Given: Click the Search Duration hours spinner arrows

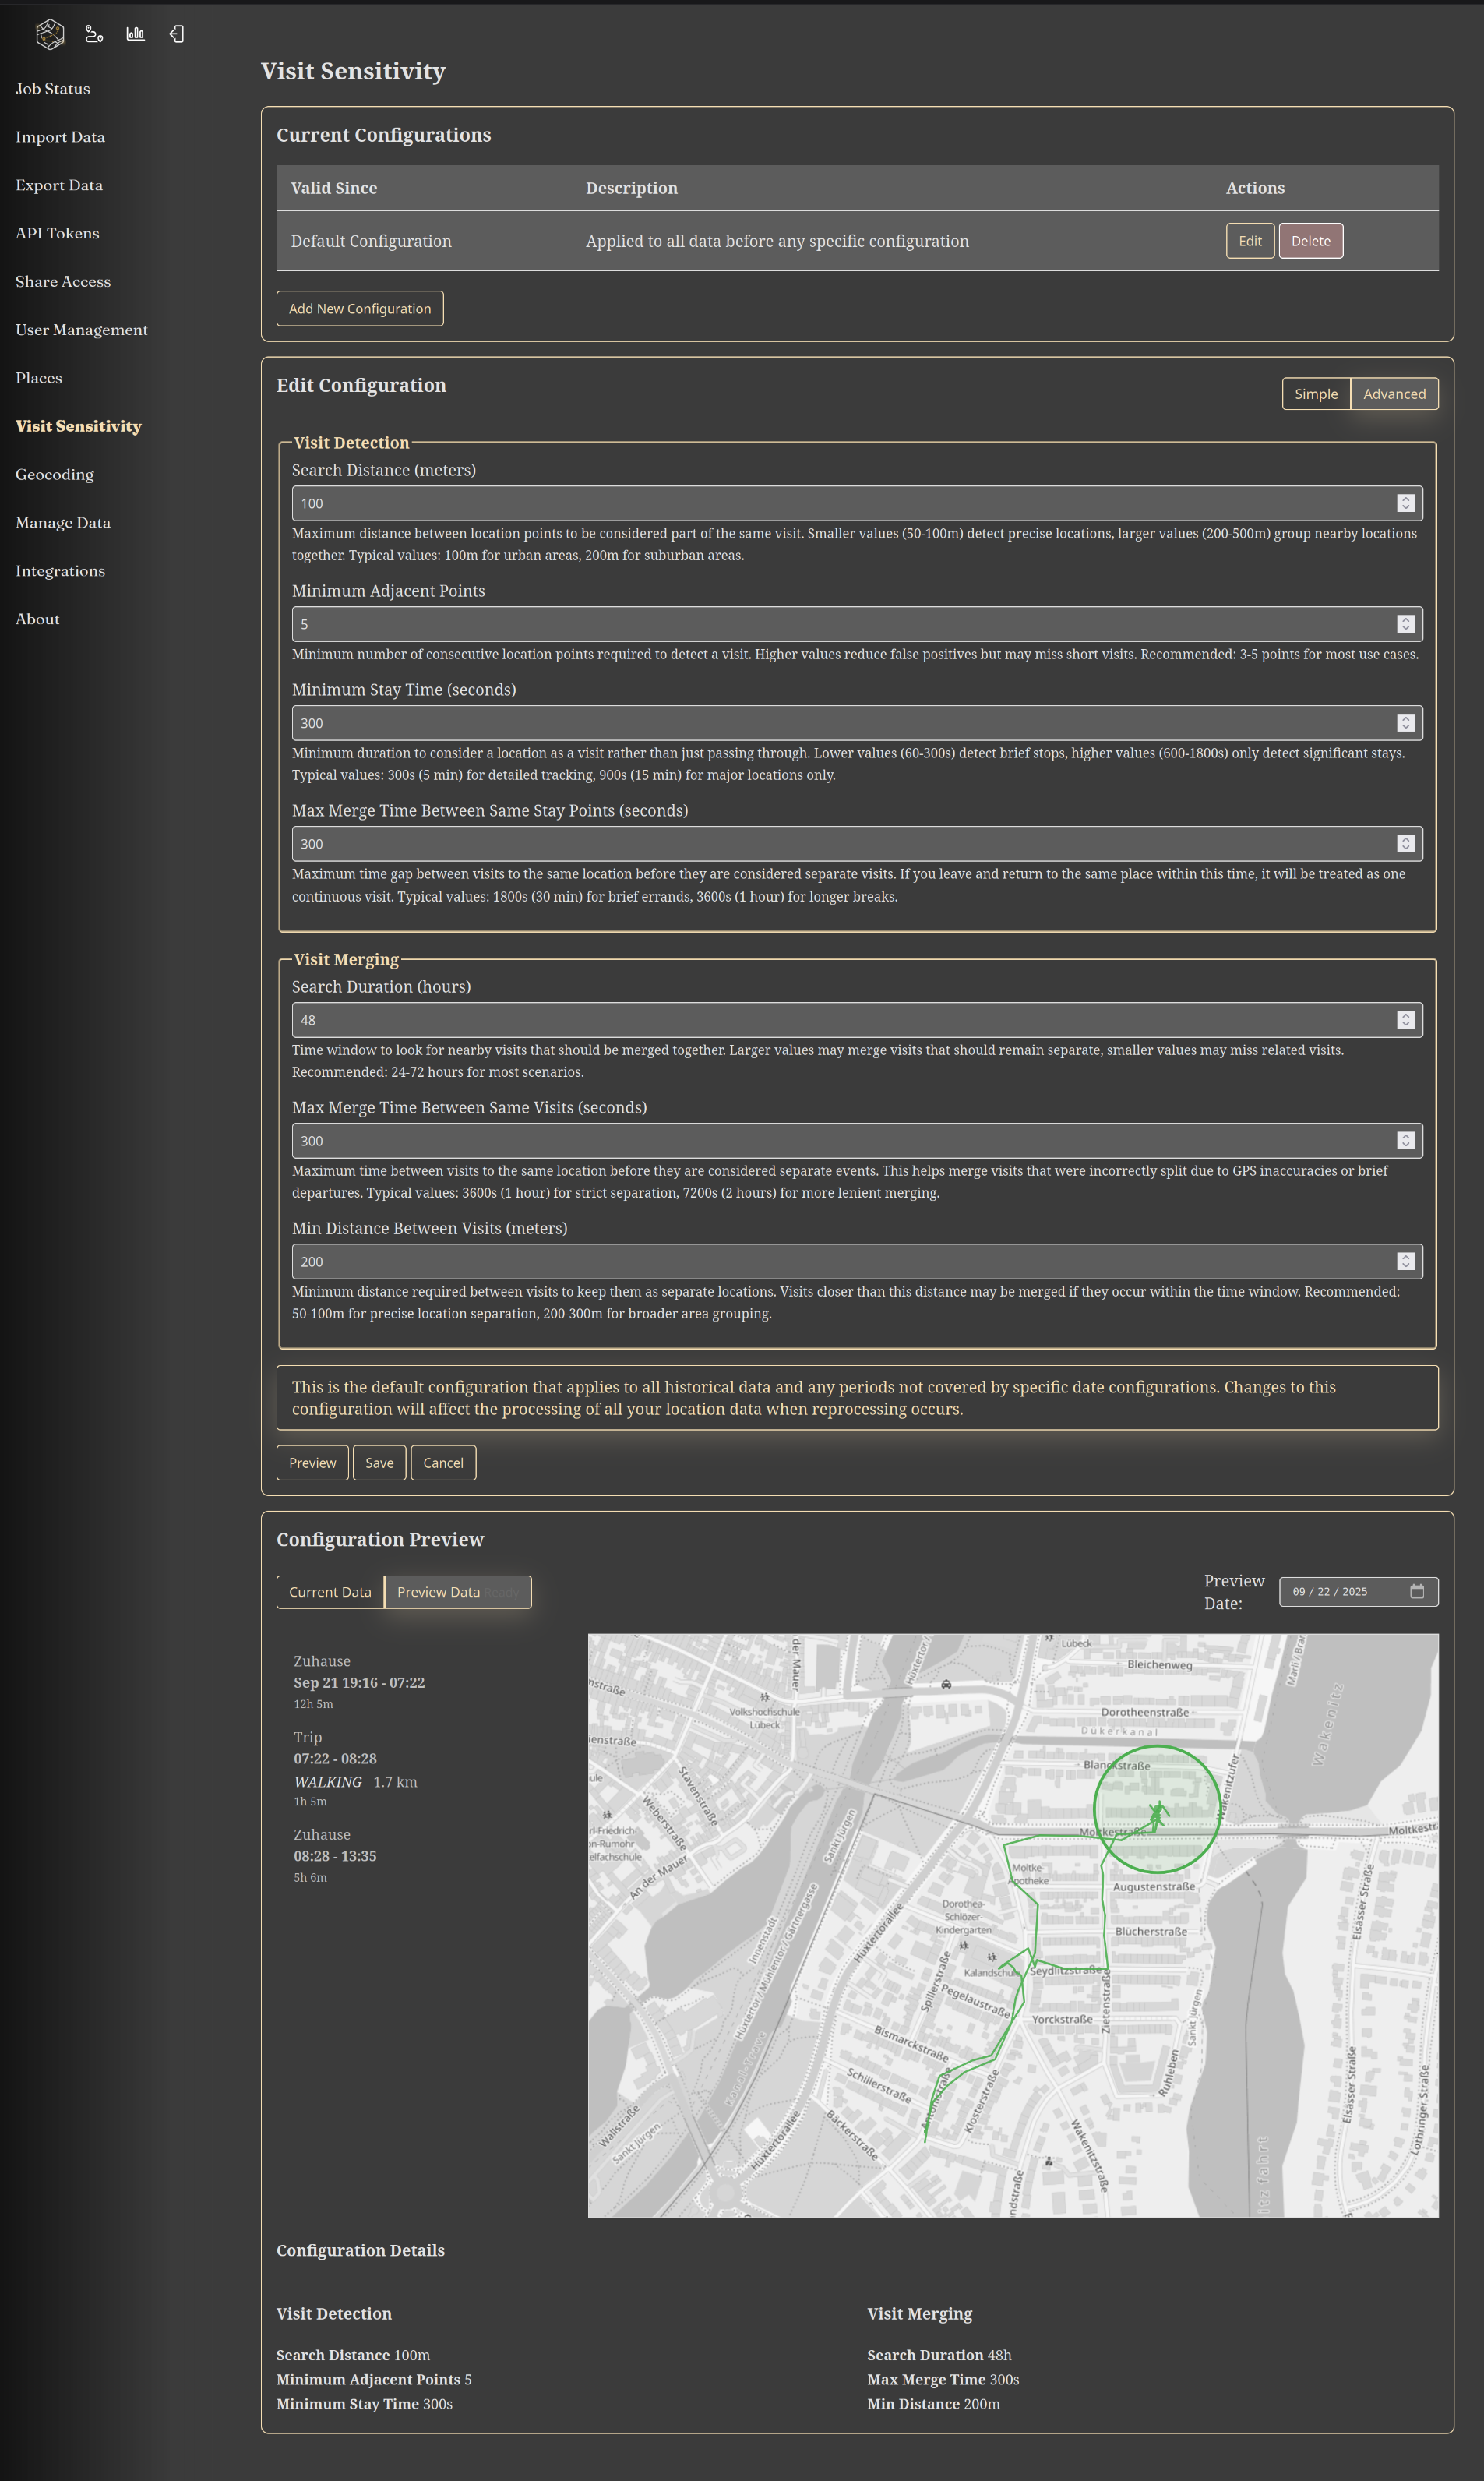Looking at the screenshot, I should coord(1405,1020).
